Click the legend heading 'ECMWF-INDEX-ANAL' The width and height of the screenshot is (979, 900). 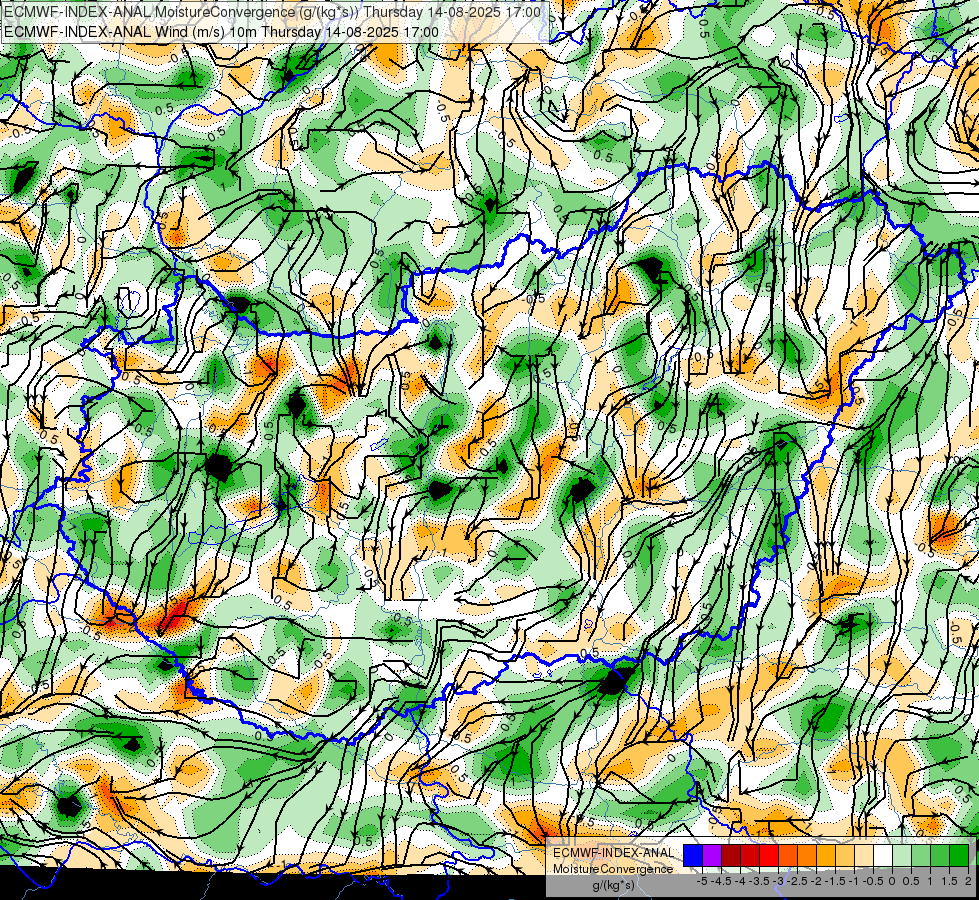tap(613, 853)
